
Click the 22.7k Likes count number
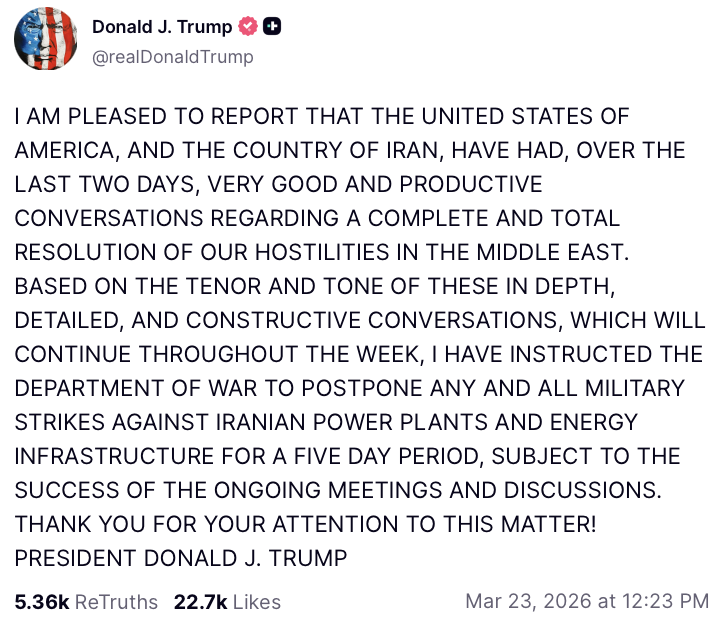pos(198,602)
